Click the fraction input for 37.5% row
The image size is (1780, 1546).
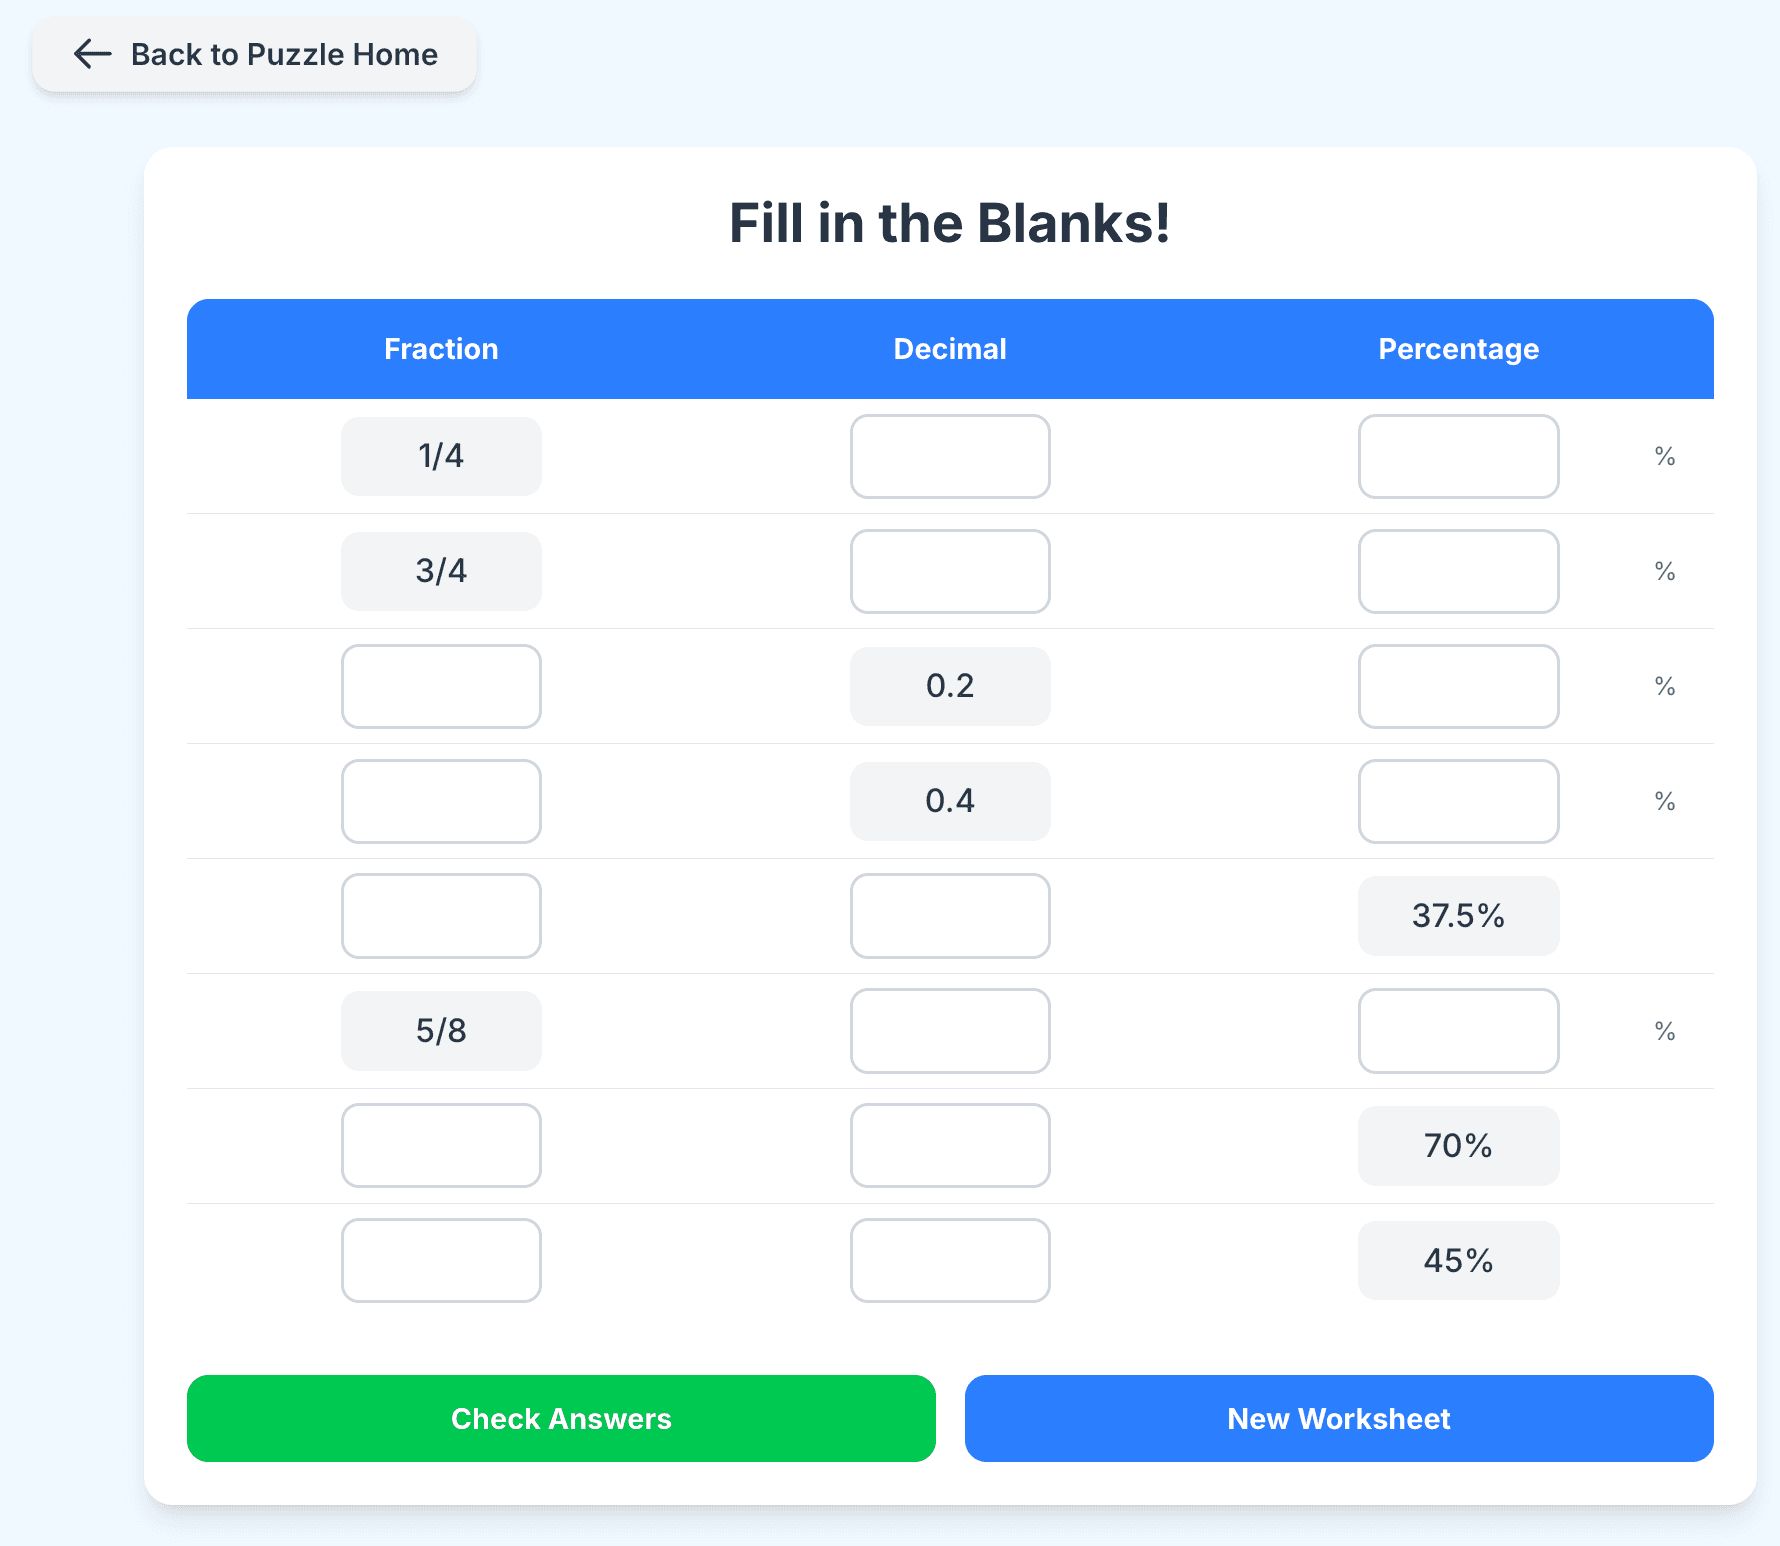tap(441, 916)
